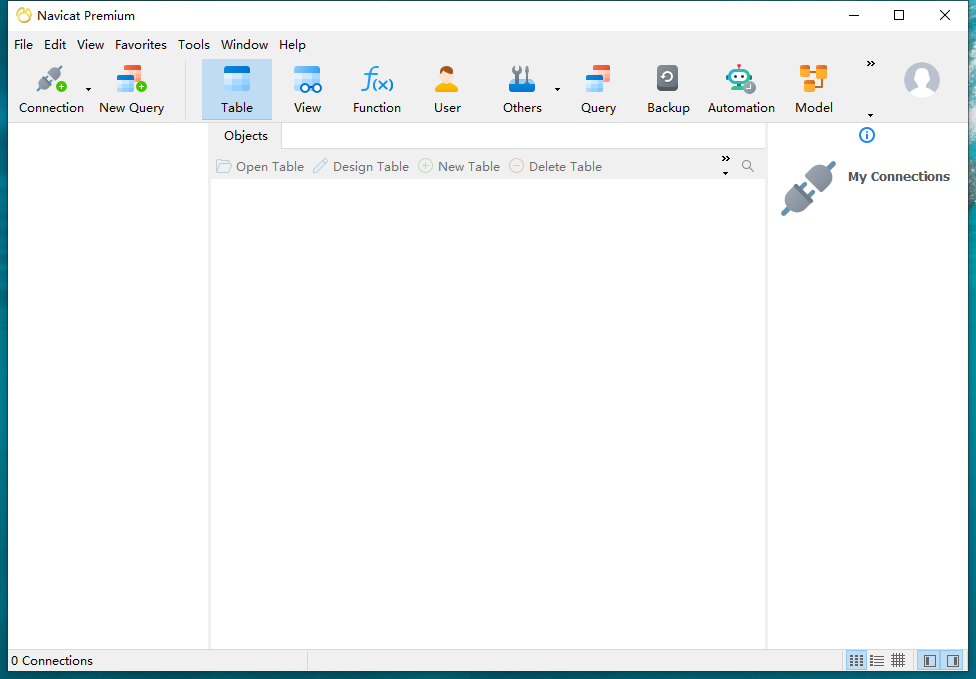Switch to the Objects tab
Screen dimensions: 976x679
click(x=246, y=136)
